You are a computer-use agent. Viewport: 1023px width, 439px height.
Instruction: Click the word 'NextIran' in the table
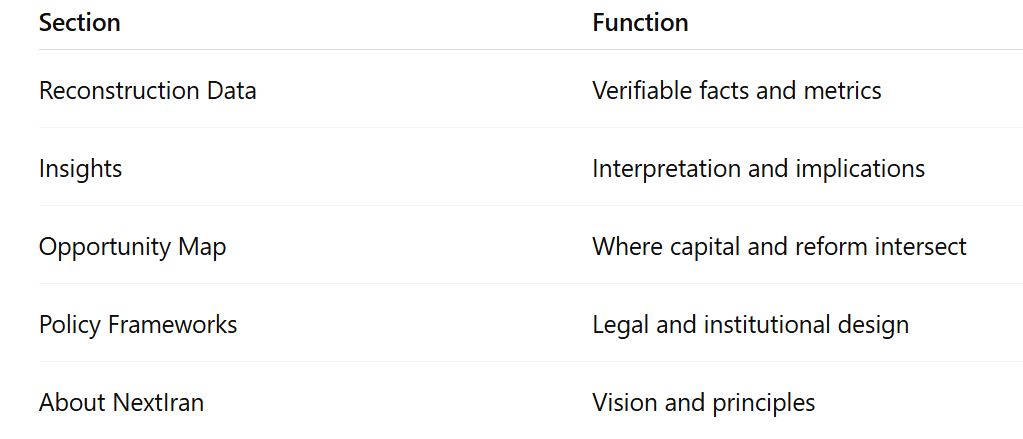[158, 403]
